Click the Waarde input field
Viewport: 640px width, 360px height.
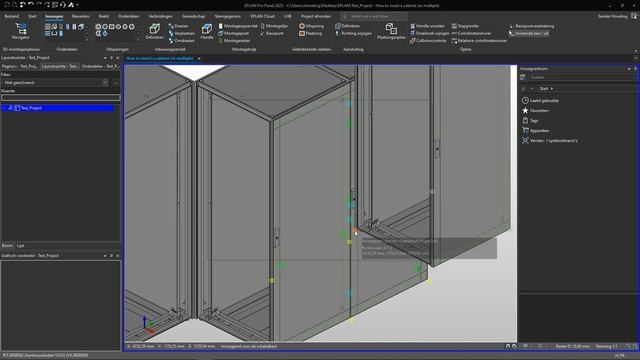61,98
